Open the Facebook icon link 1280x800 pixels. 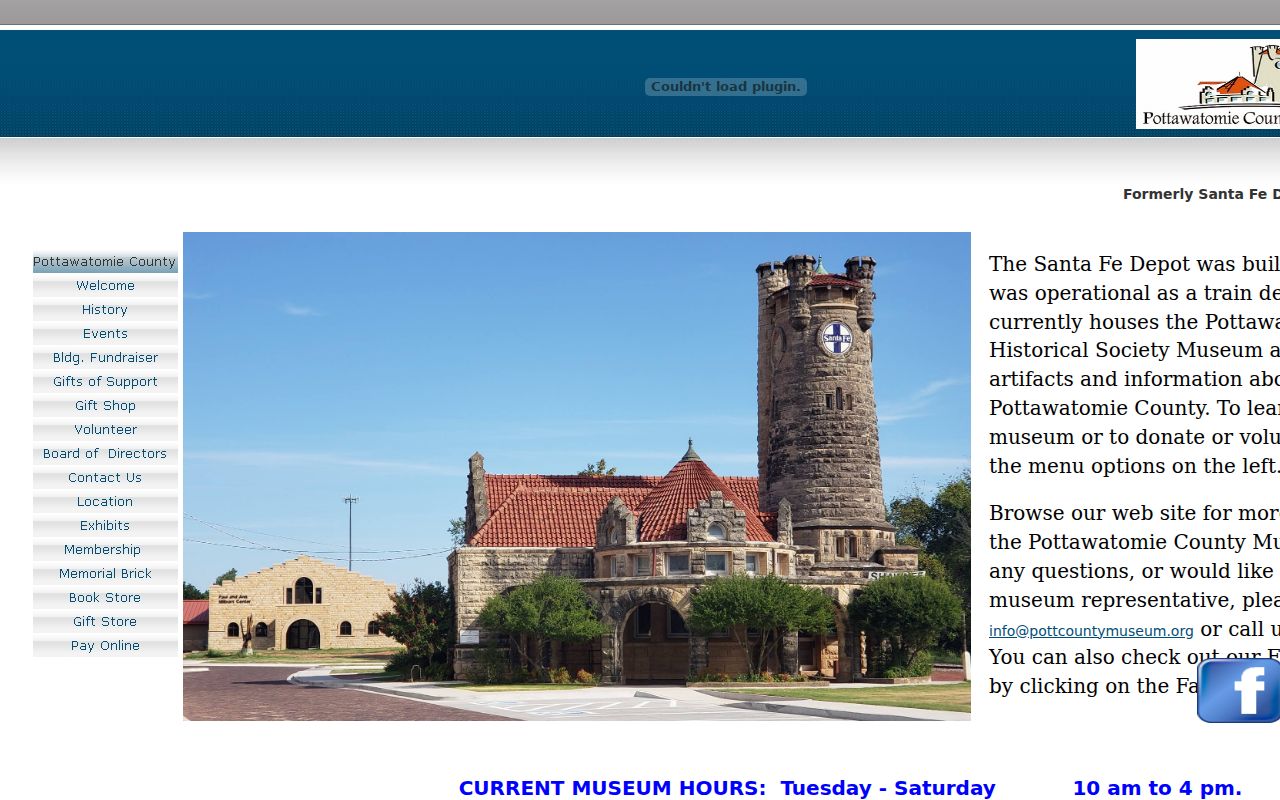[x=1239, y=690]
